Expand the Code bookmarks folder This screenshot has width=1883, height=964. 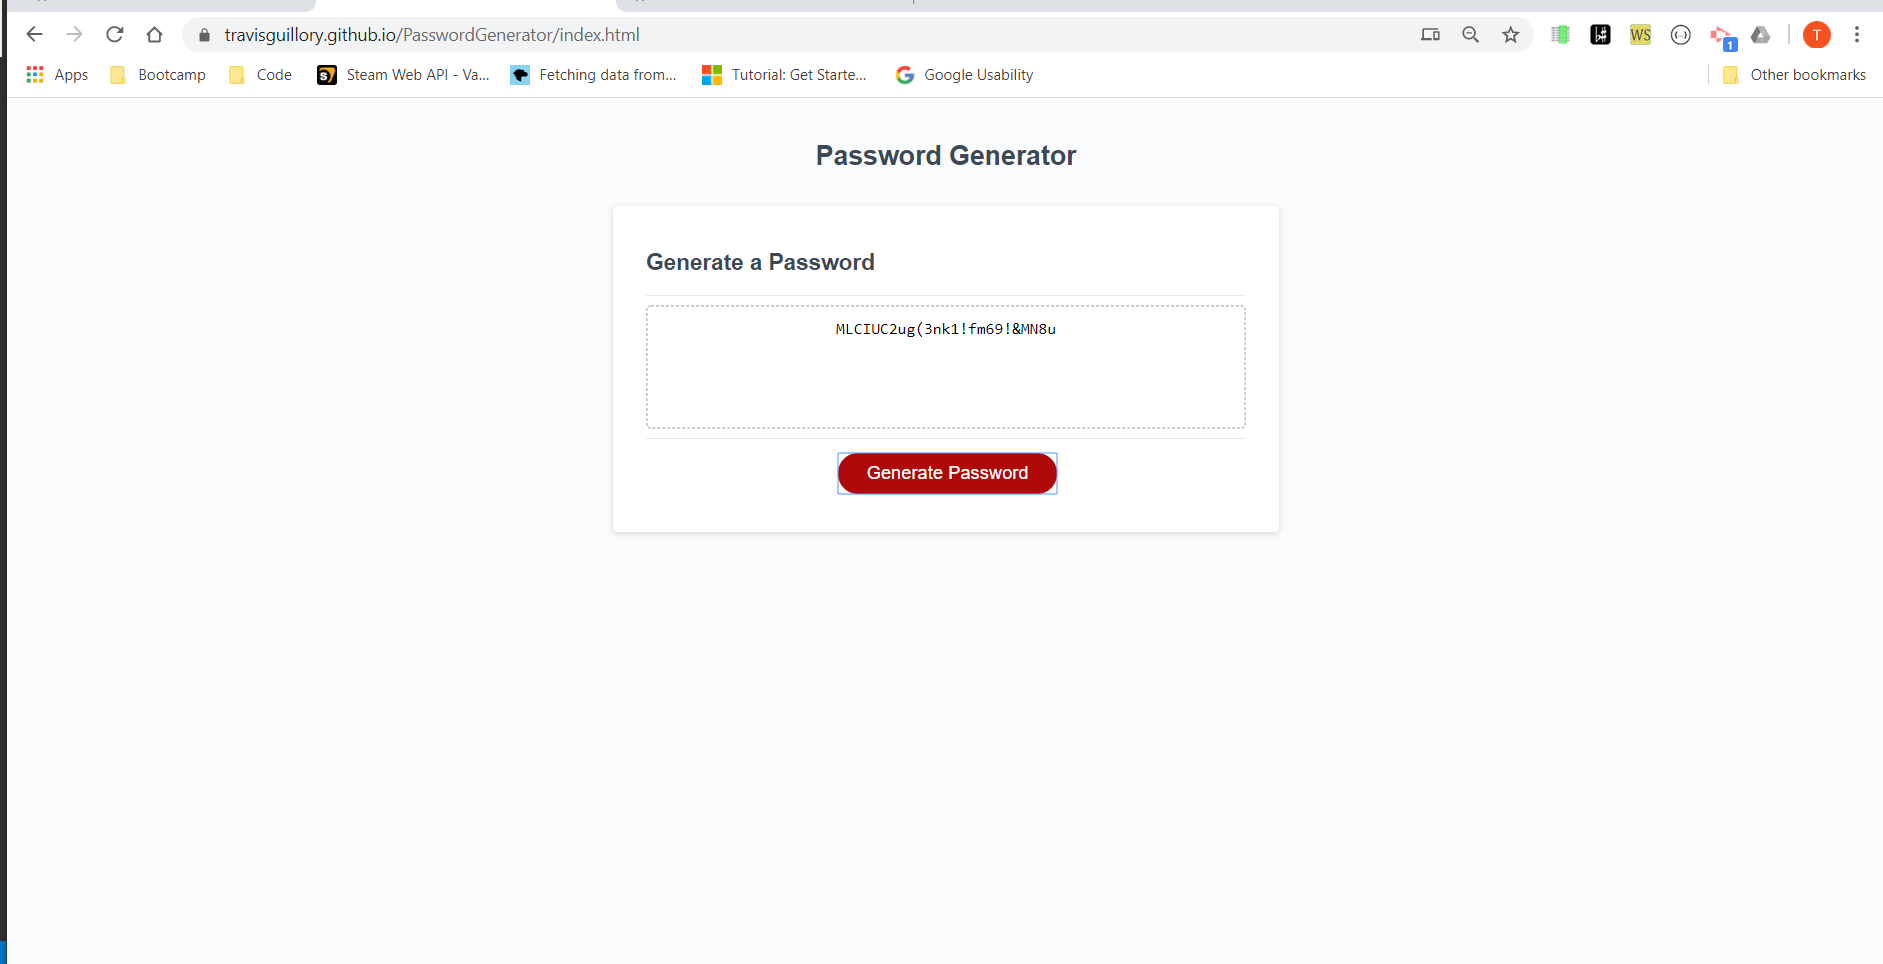260,75
